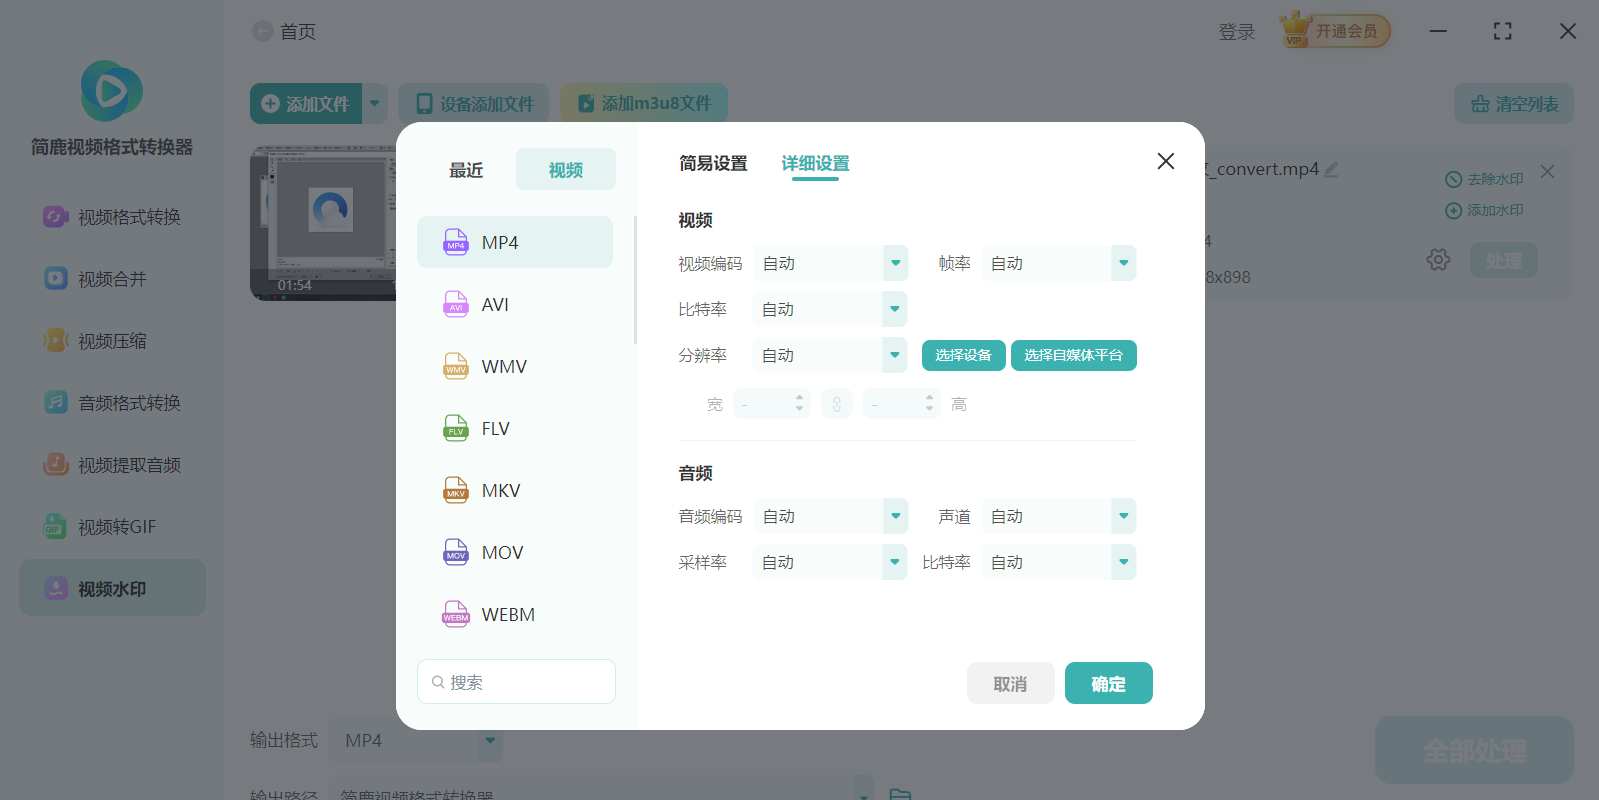Image resolution: width=1599 pixels, height=800 pixels.
Task: Pick the WEBM format icon
Action: 456,614
